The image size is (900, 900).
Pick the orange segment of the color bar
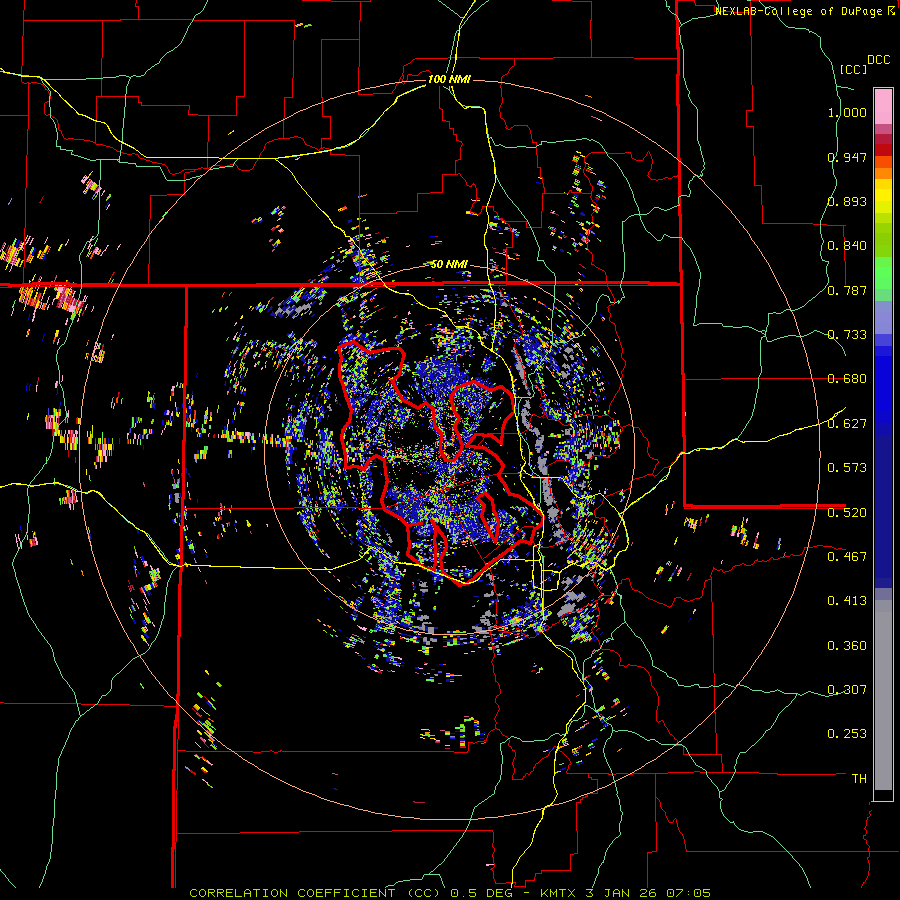point(883,173)
